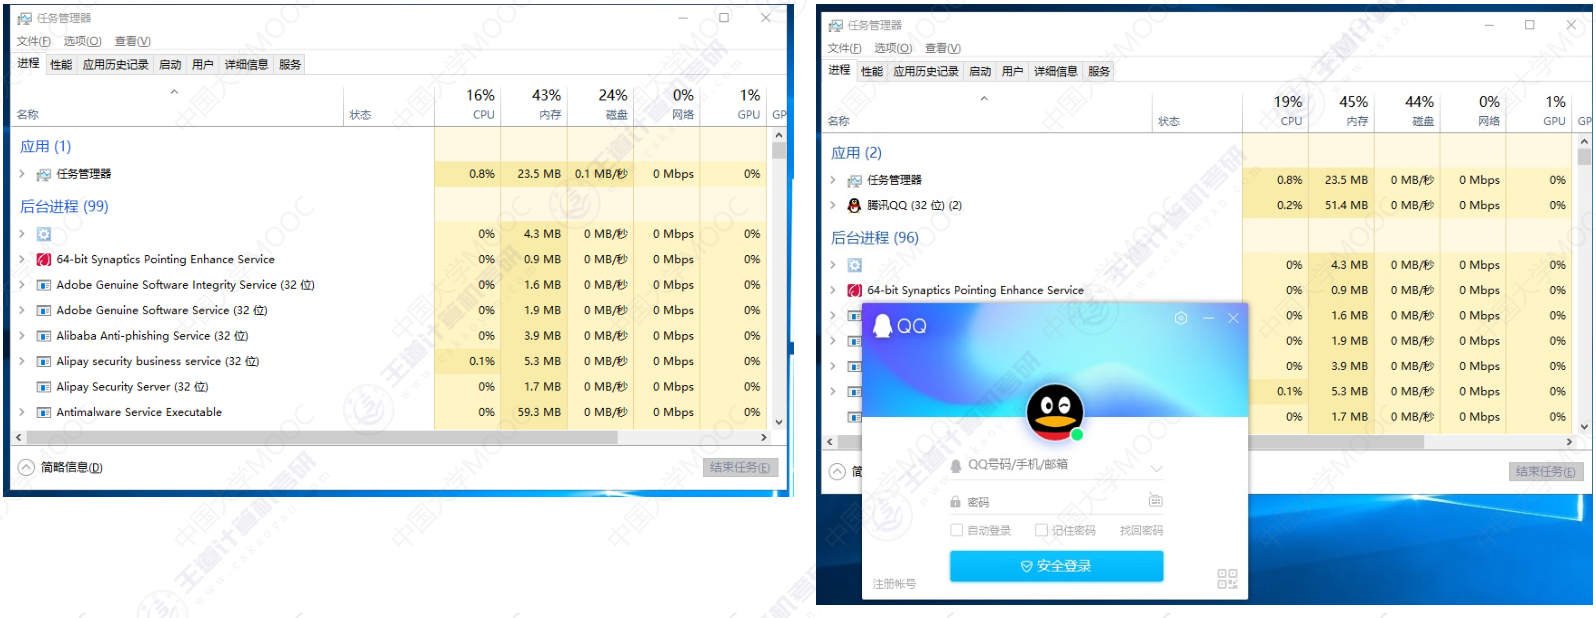Click 结束任务 button in right Task Manager

1546,472
